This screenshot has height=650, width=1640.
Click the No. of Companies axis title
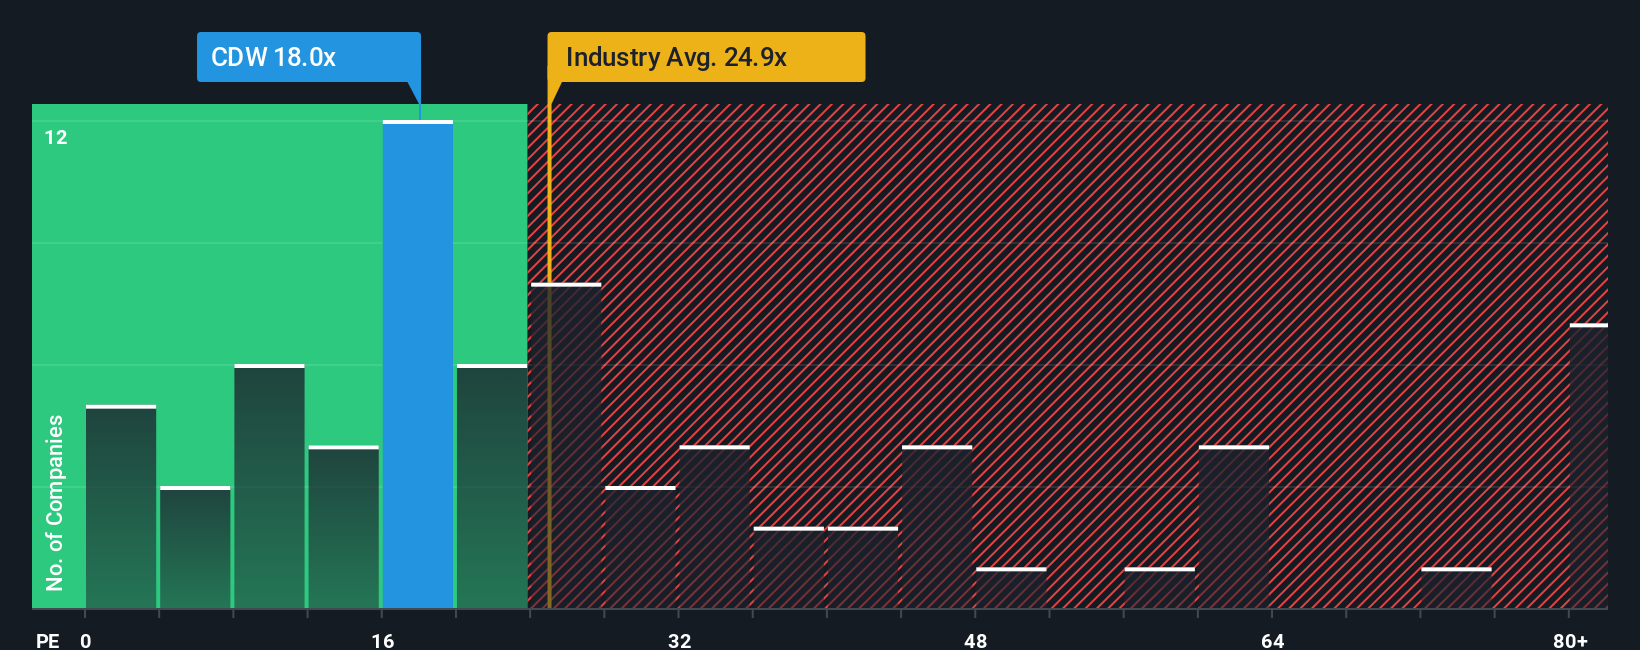tap(55, 502)
